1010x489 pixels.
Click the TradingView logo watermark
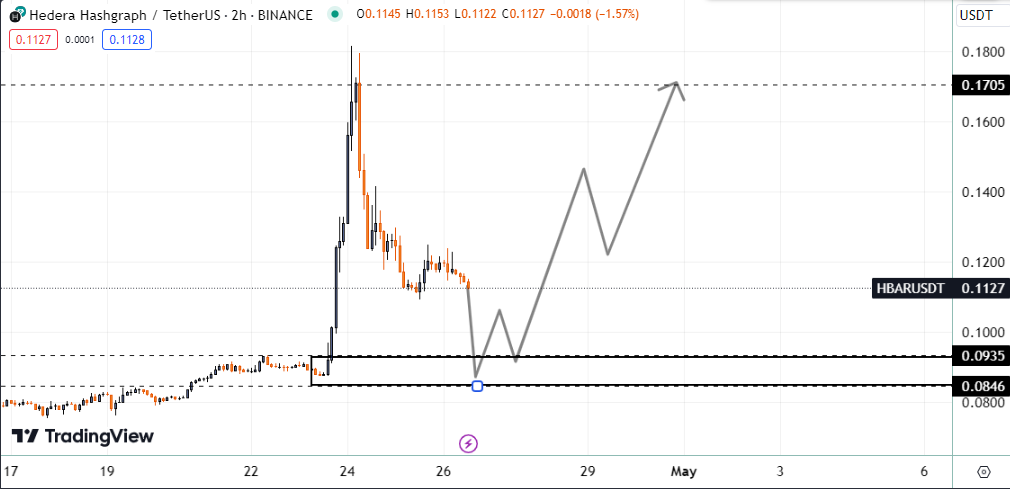click(x=83, y=436)
